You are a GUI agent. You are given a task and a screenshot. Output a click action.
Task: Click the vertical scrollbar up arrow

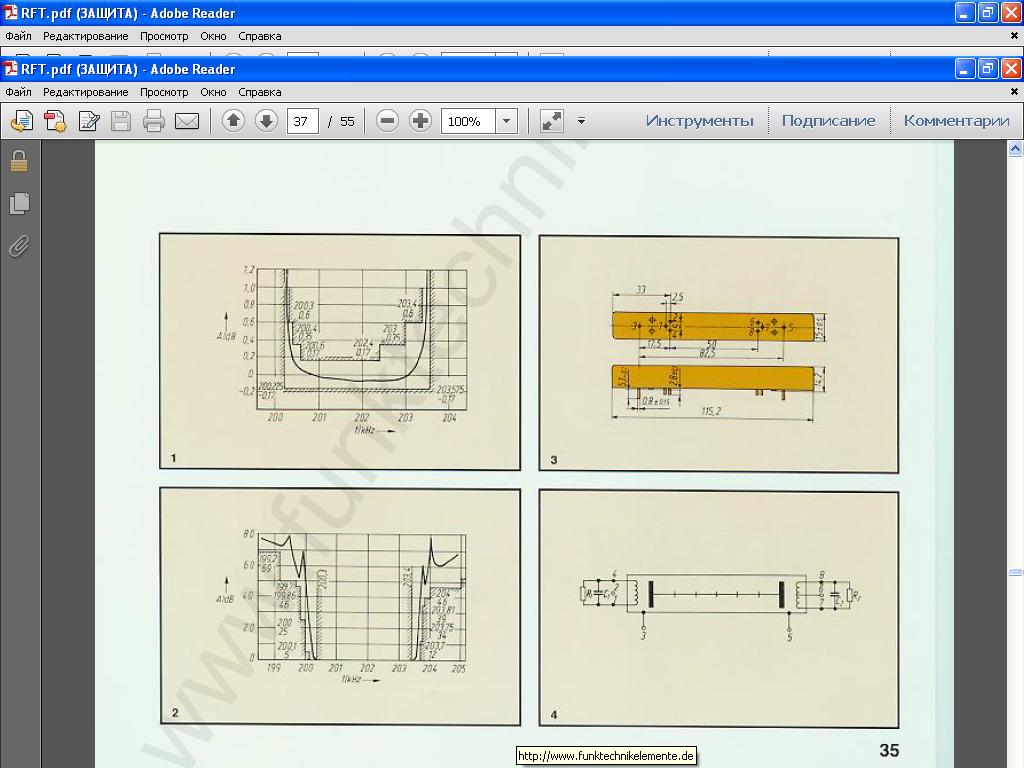[x=1015, y=149]
